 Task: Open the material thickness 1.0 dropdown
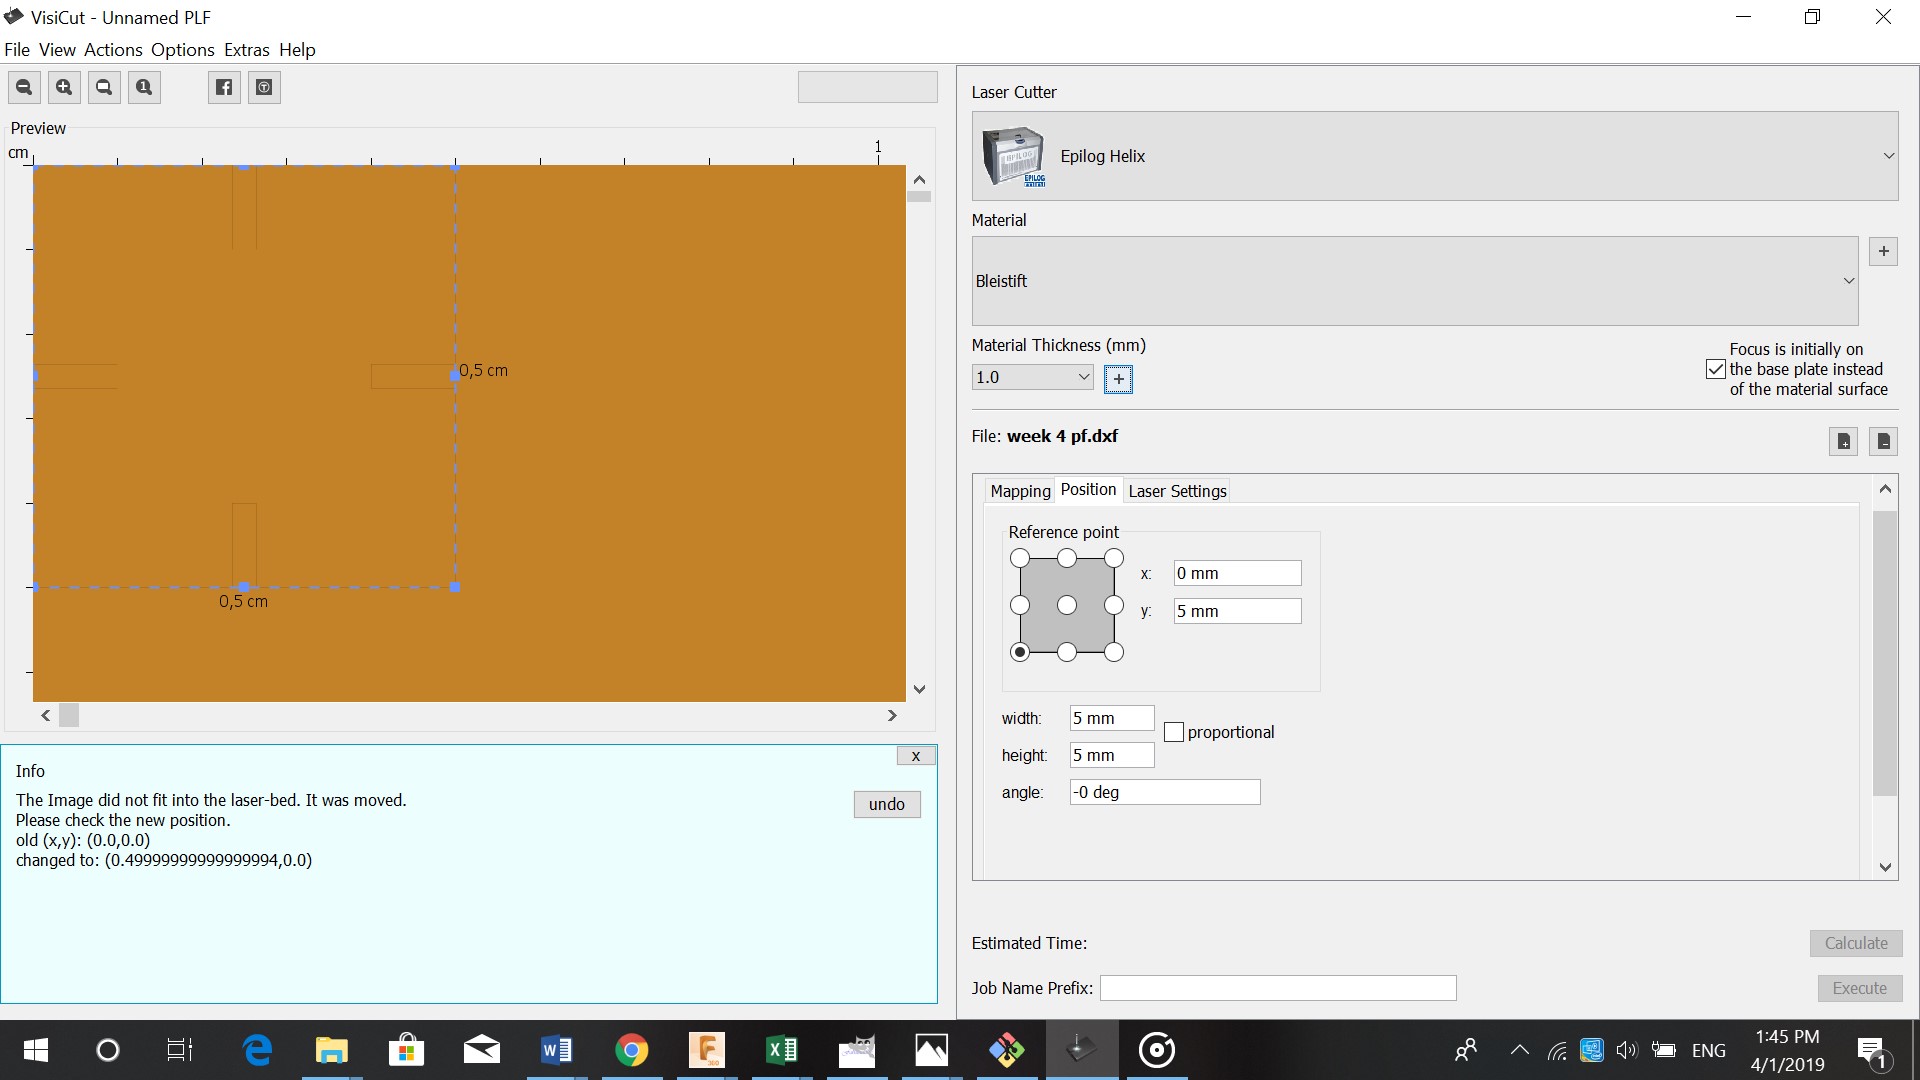pyautogui.click(x=1083, y=377)
